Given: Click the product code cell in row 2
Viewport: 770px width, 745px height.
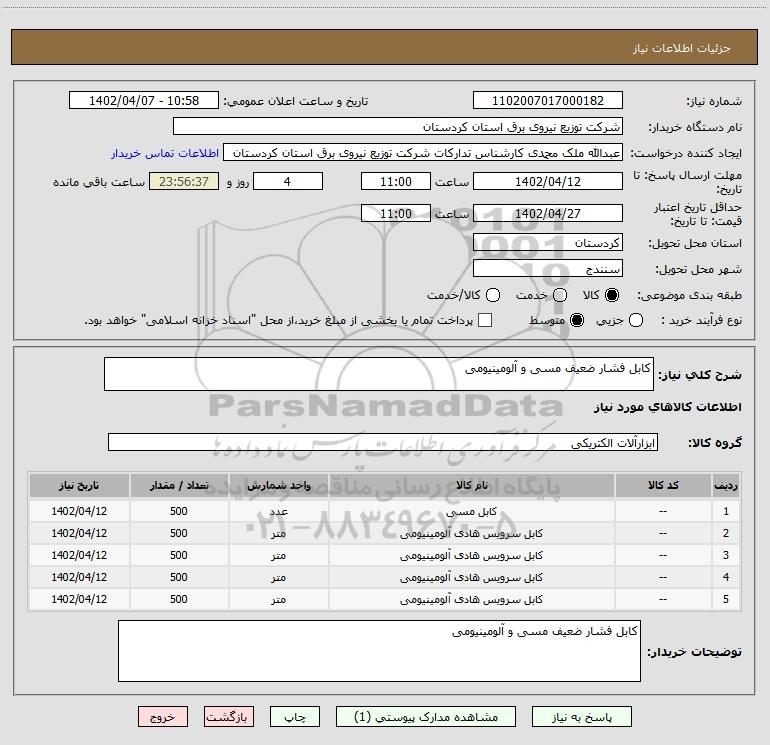Looking at the screenshot, I should [663, 533].
